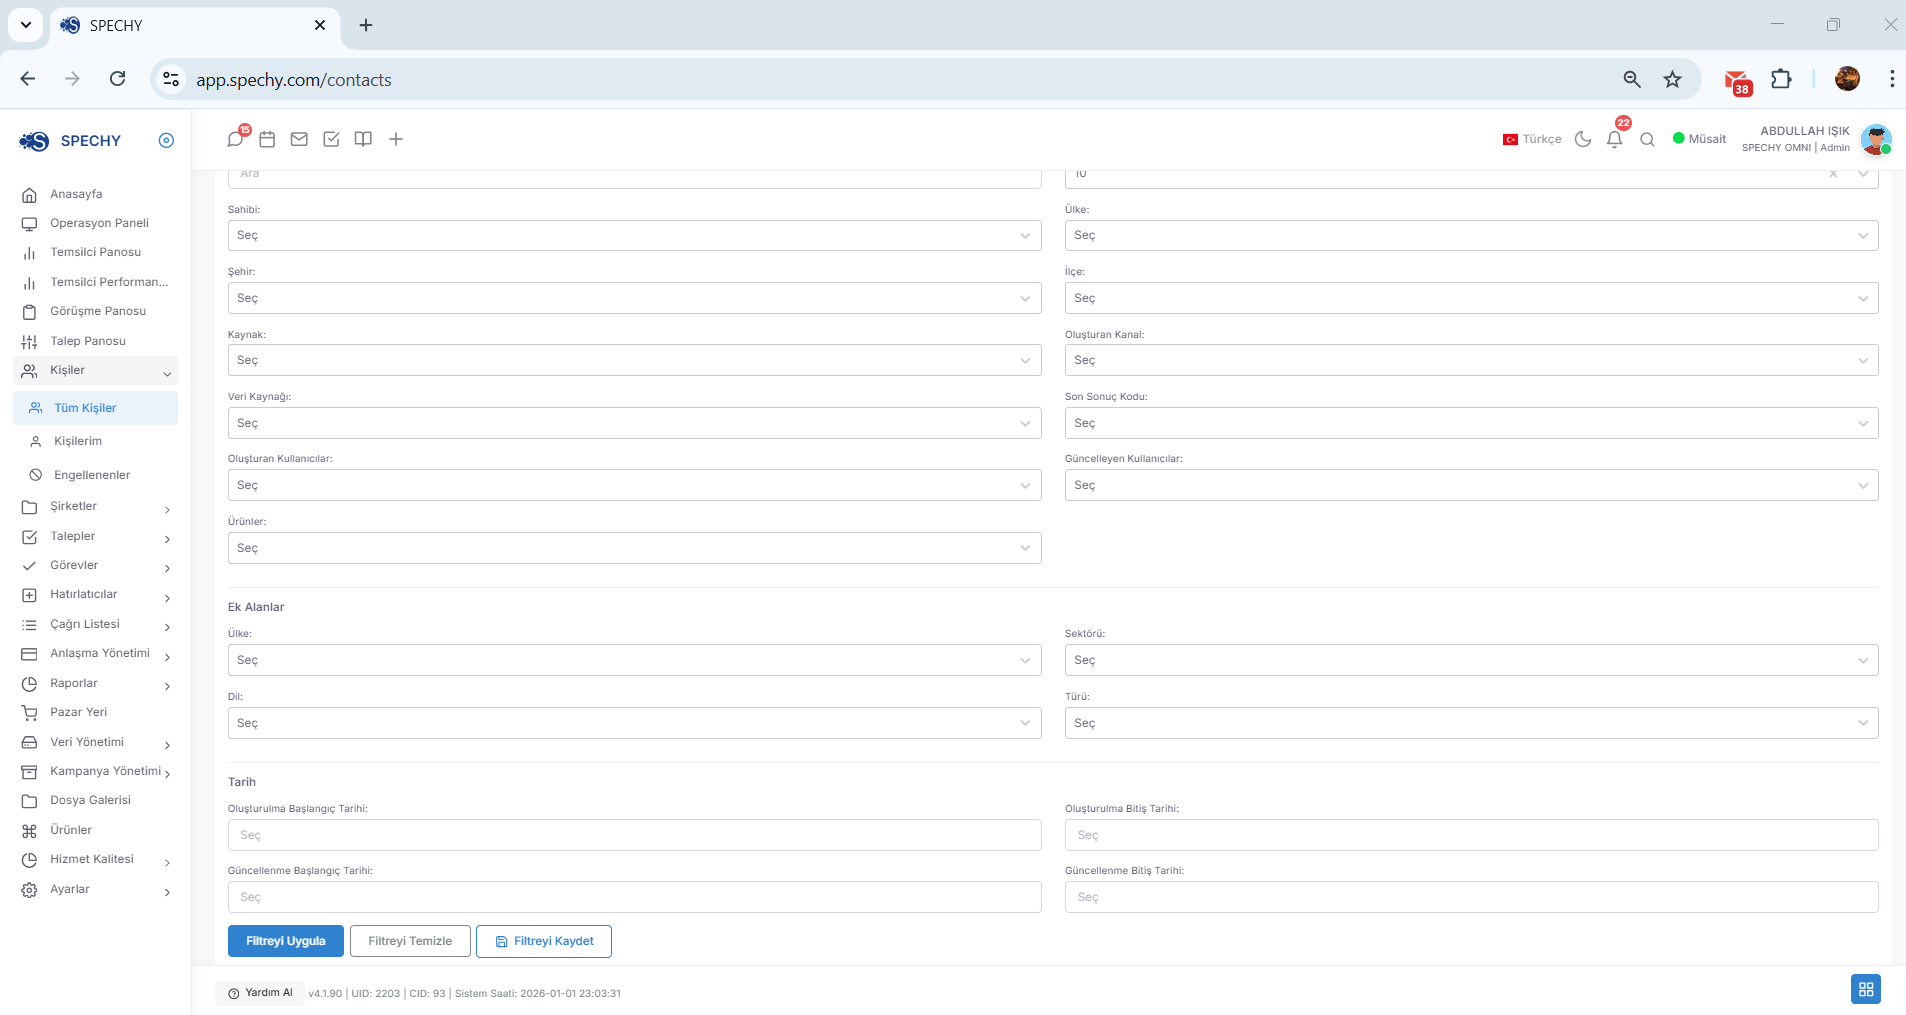Expand Kampanya Yönetimi menu

(96, 772)
